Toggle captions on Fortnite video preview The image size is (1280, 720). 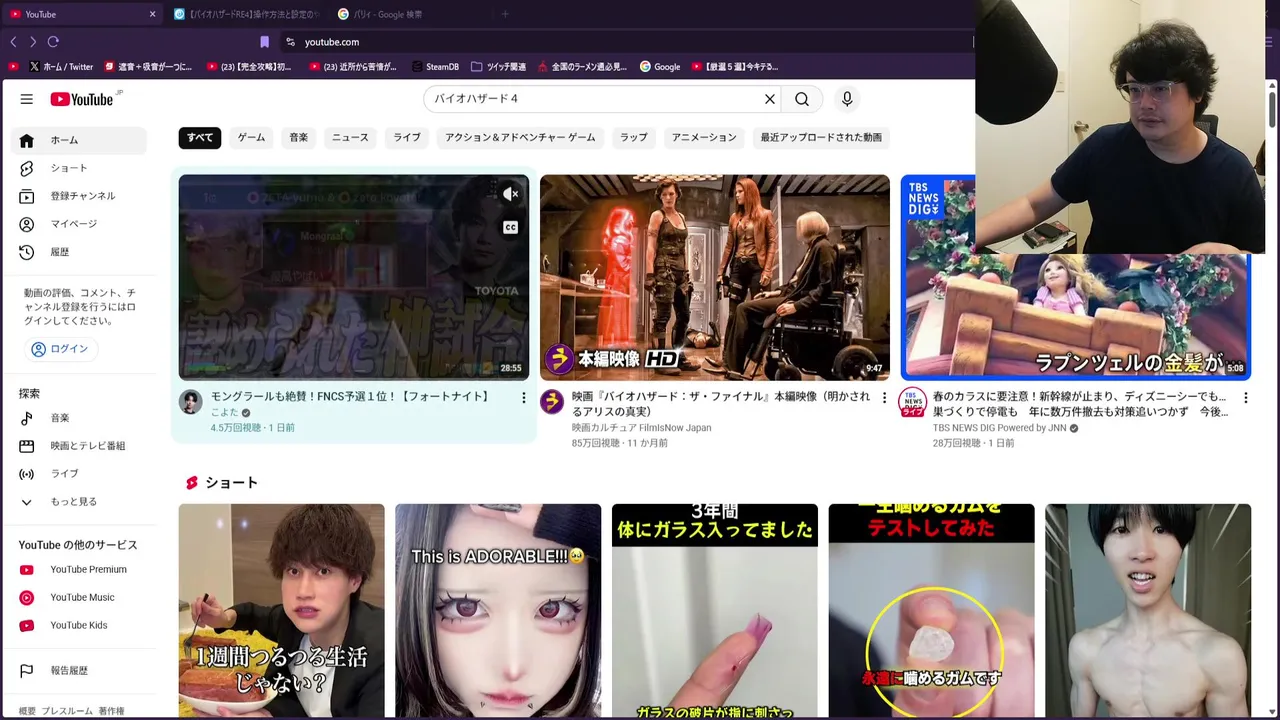[x=510, y=227]
